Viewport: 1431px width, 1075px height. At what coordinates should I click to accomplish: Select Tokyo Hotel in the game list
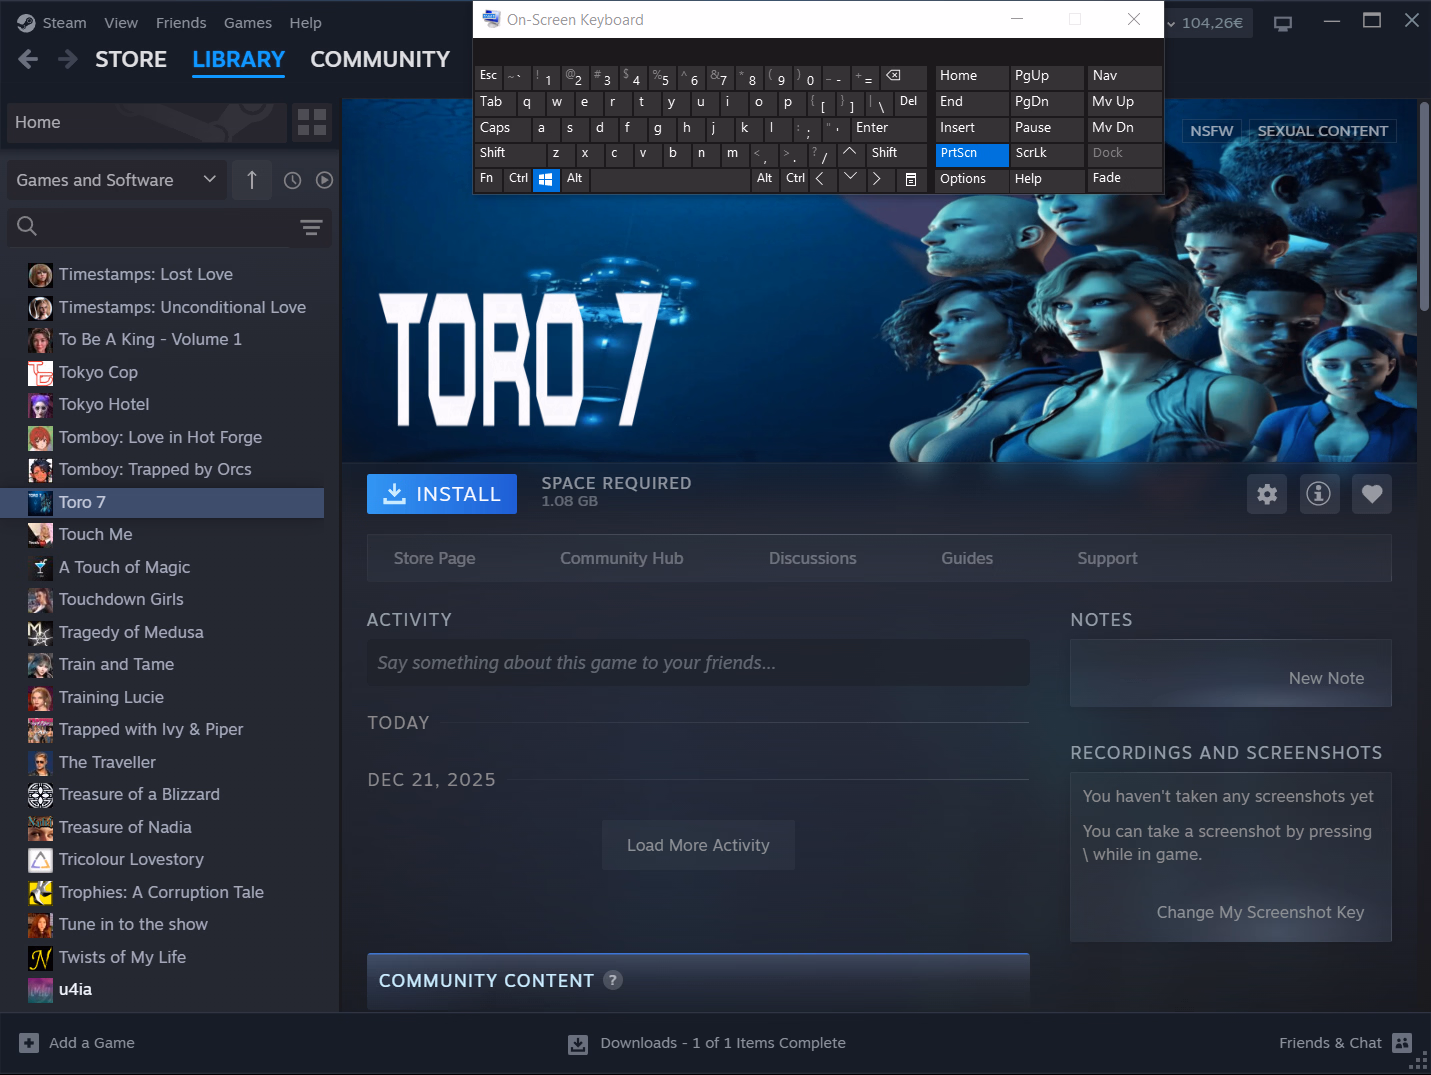pyautogui.click(x=162, y=404)
